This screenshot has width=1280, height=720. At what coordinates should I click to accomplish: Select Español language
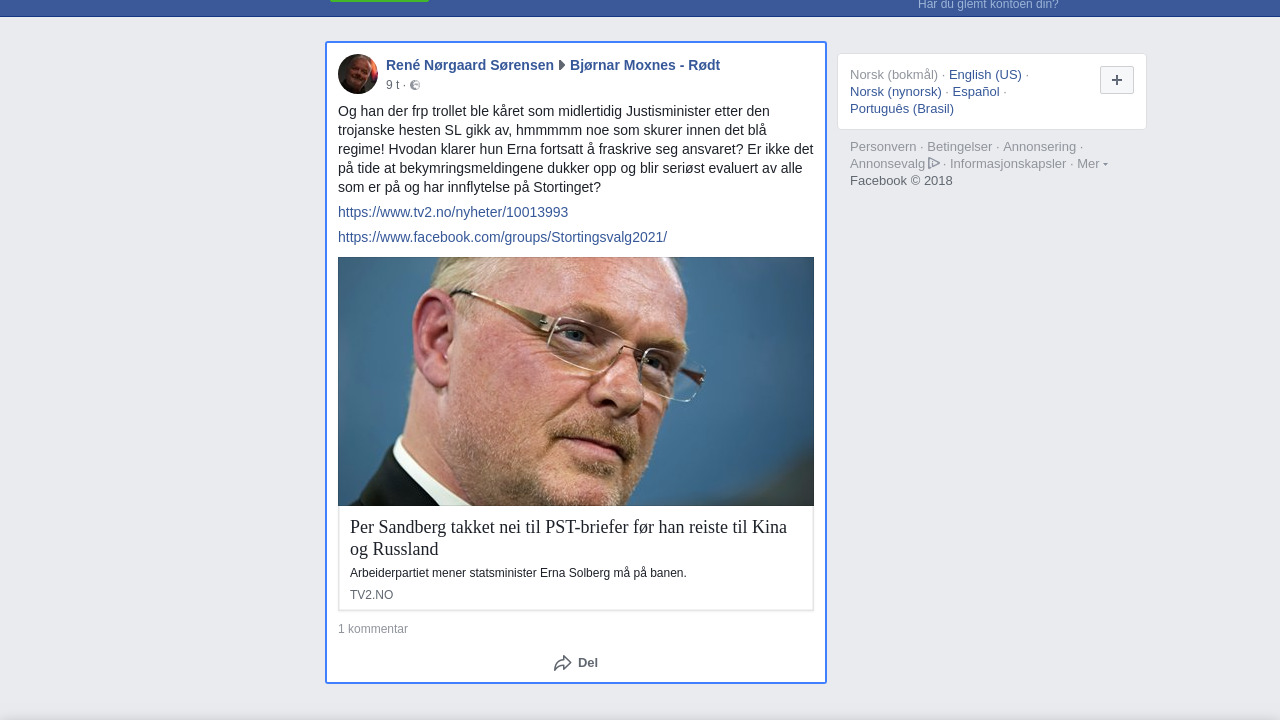[x=976, y=92]
